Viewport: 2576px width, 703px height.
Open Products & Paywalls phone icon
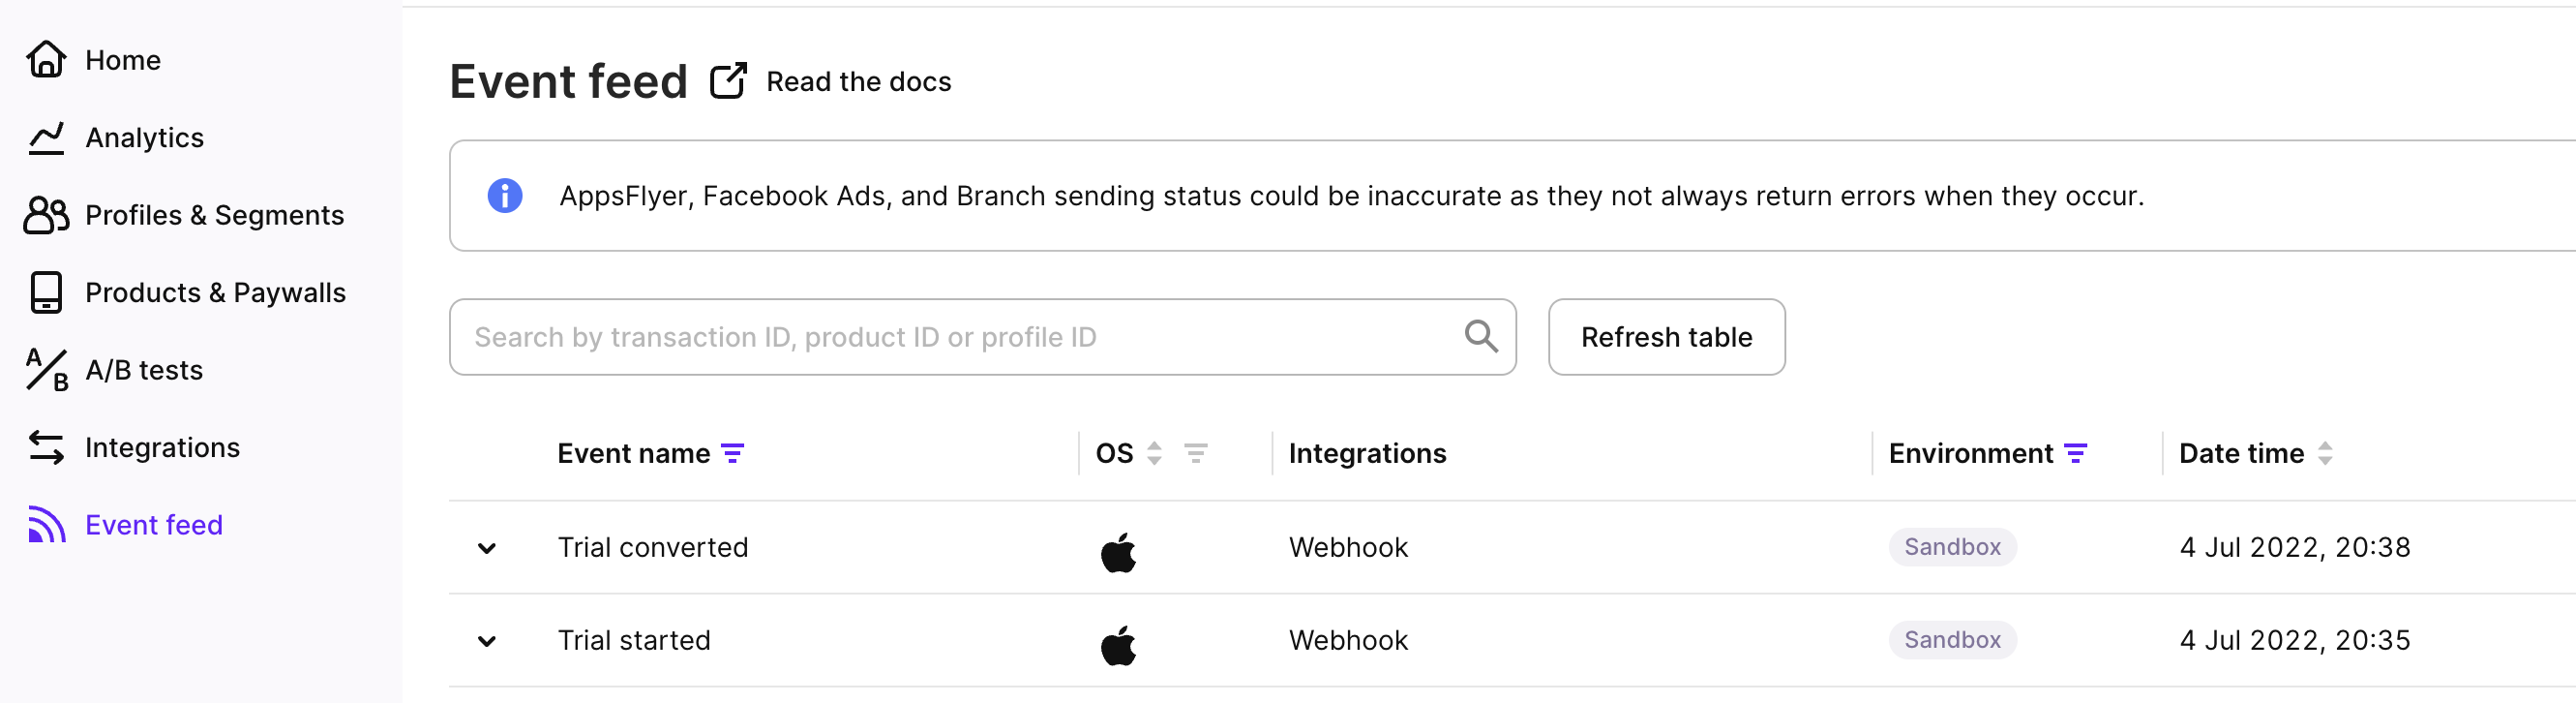tap(46, 293)
